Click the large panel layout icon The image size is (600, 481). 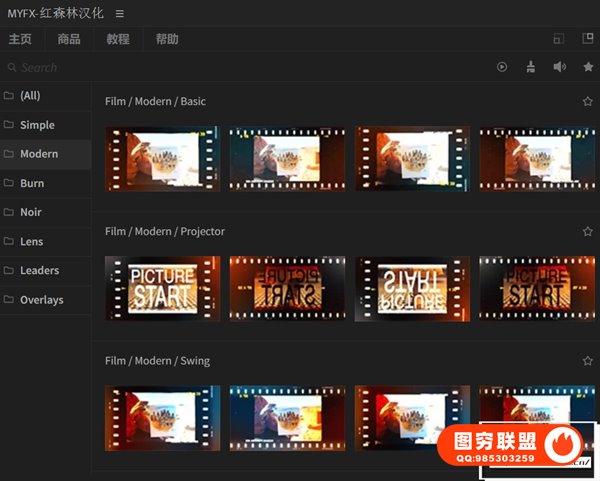point(587,39)
